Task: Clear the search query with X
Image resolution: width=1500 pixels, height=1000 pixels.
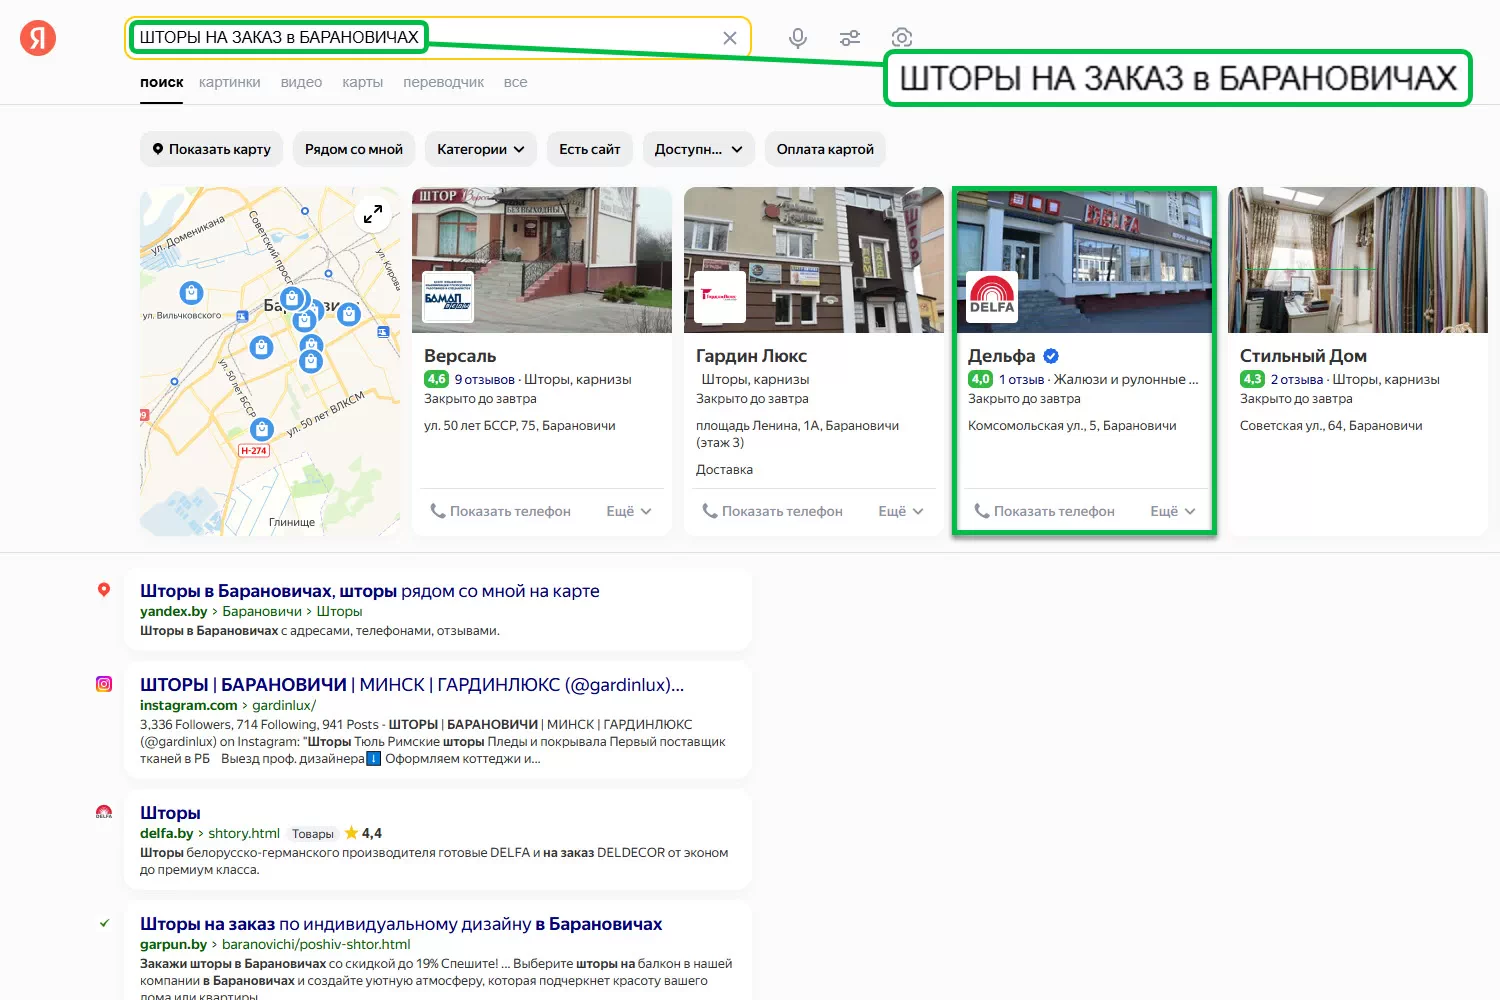Action: point(730,38)
